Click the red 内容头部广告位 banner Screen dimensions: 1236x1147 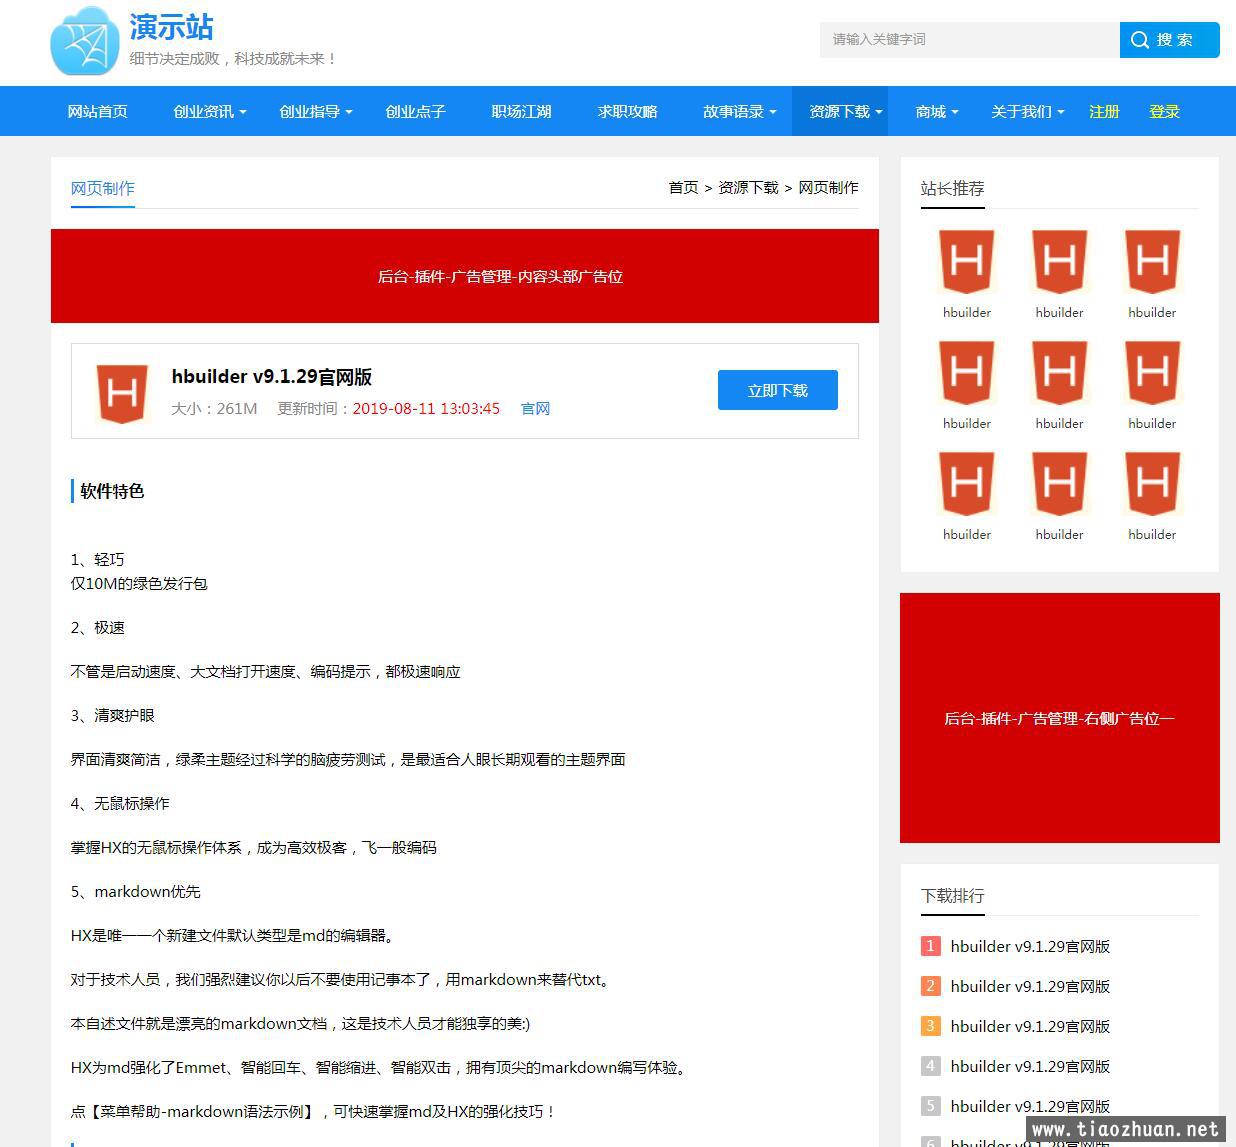coord(465,276)
